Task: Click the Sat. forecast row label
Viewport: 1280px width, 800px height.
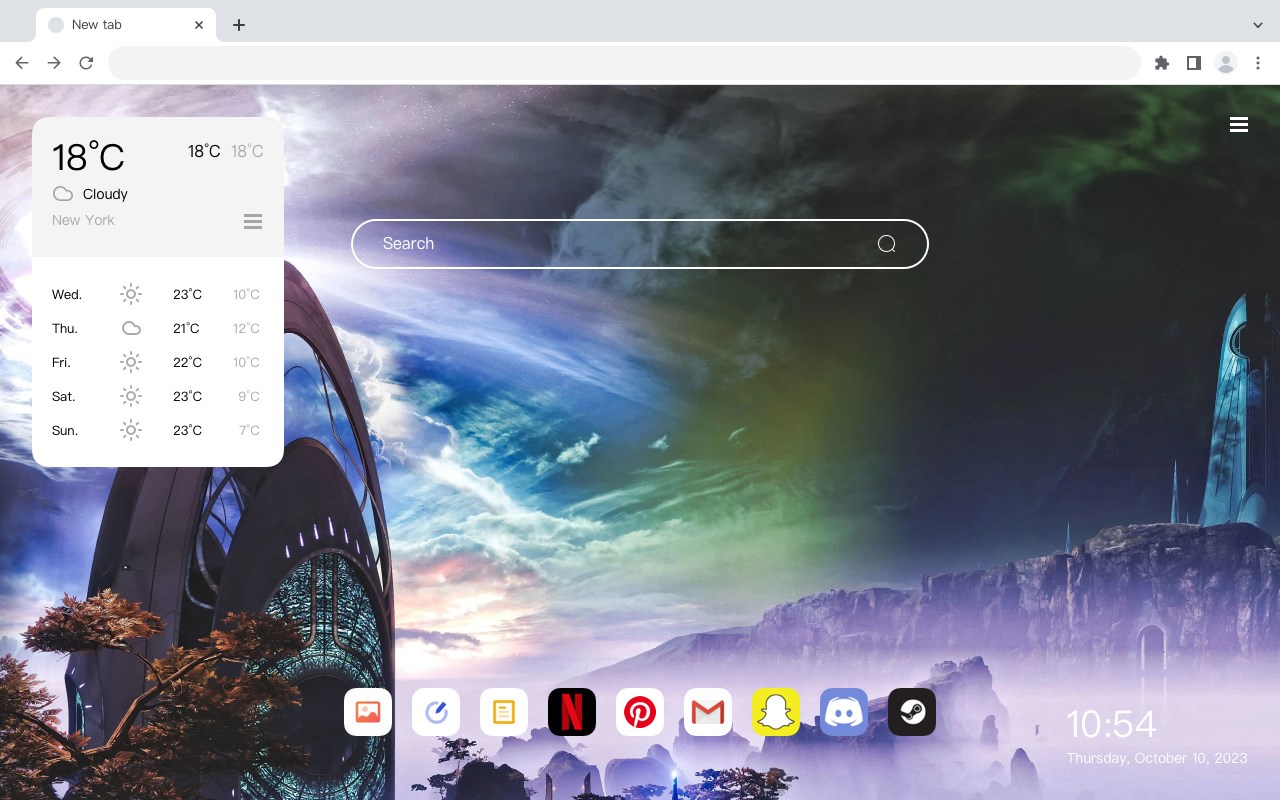Action: pyautogui.click(x=64, y=396)
